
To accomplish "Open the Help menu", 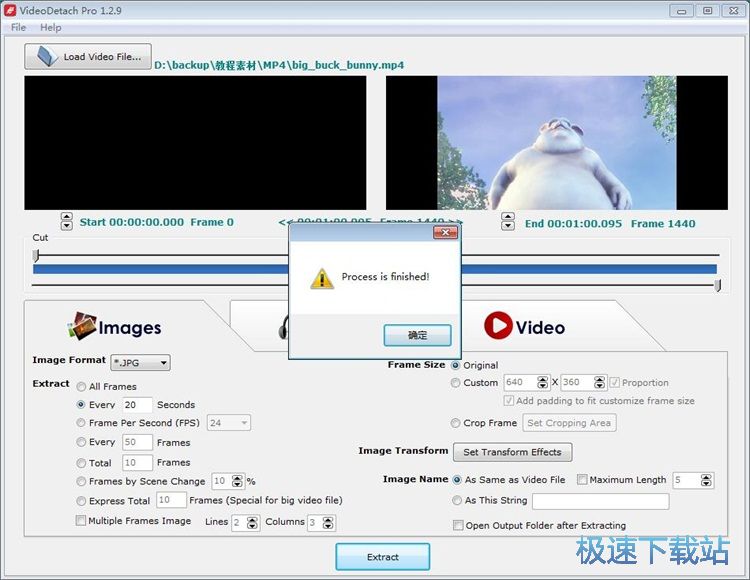I will tap(51, 27).
